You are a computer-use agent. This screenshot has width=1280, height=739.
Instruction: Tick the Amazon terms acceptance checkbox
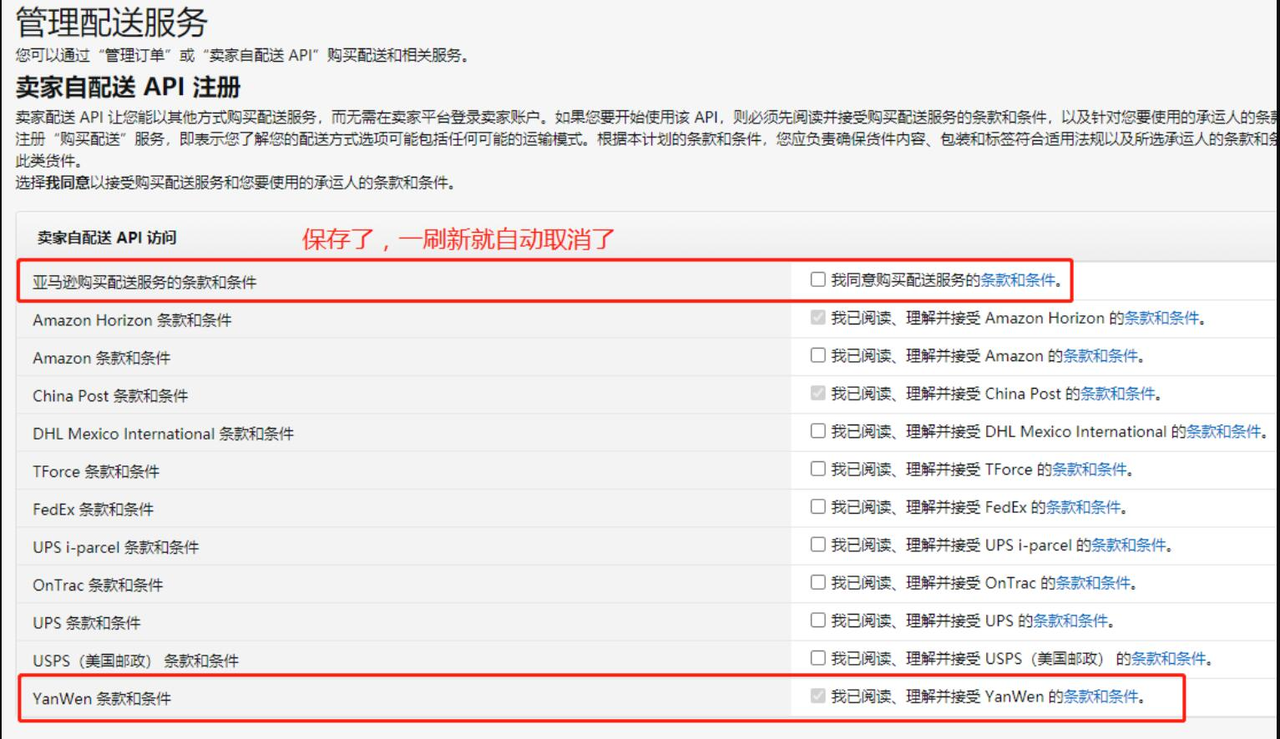(x=818, y=355)
